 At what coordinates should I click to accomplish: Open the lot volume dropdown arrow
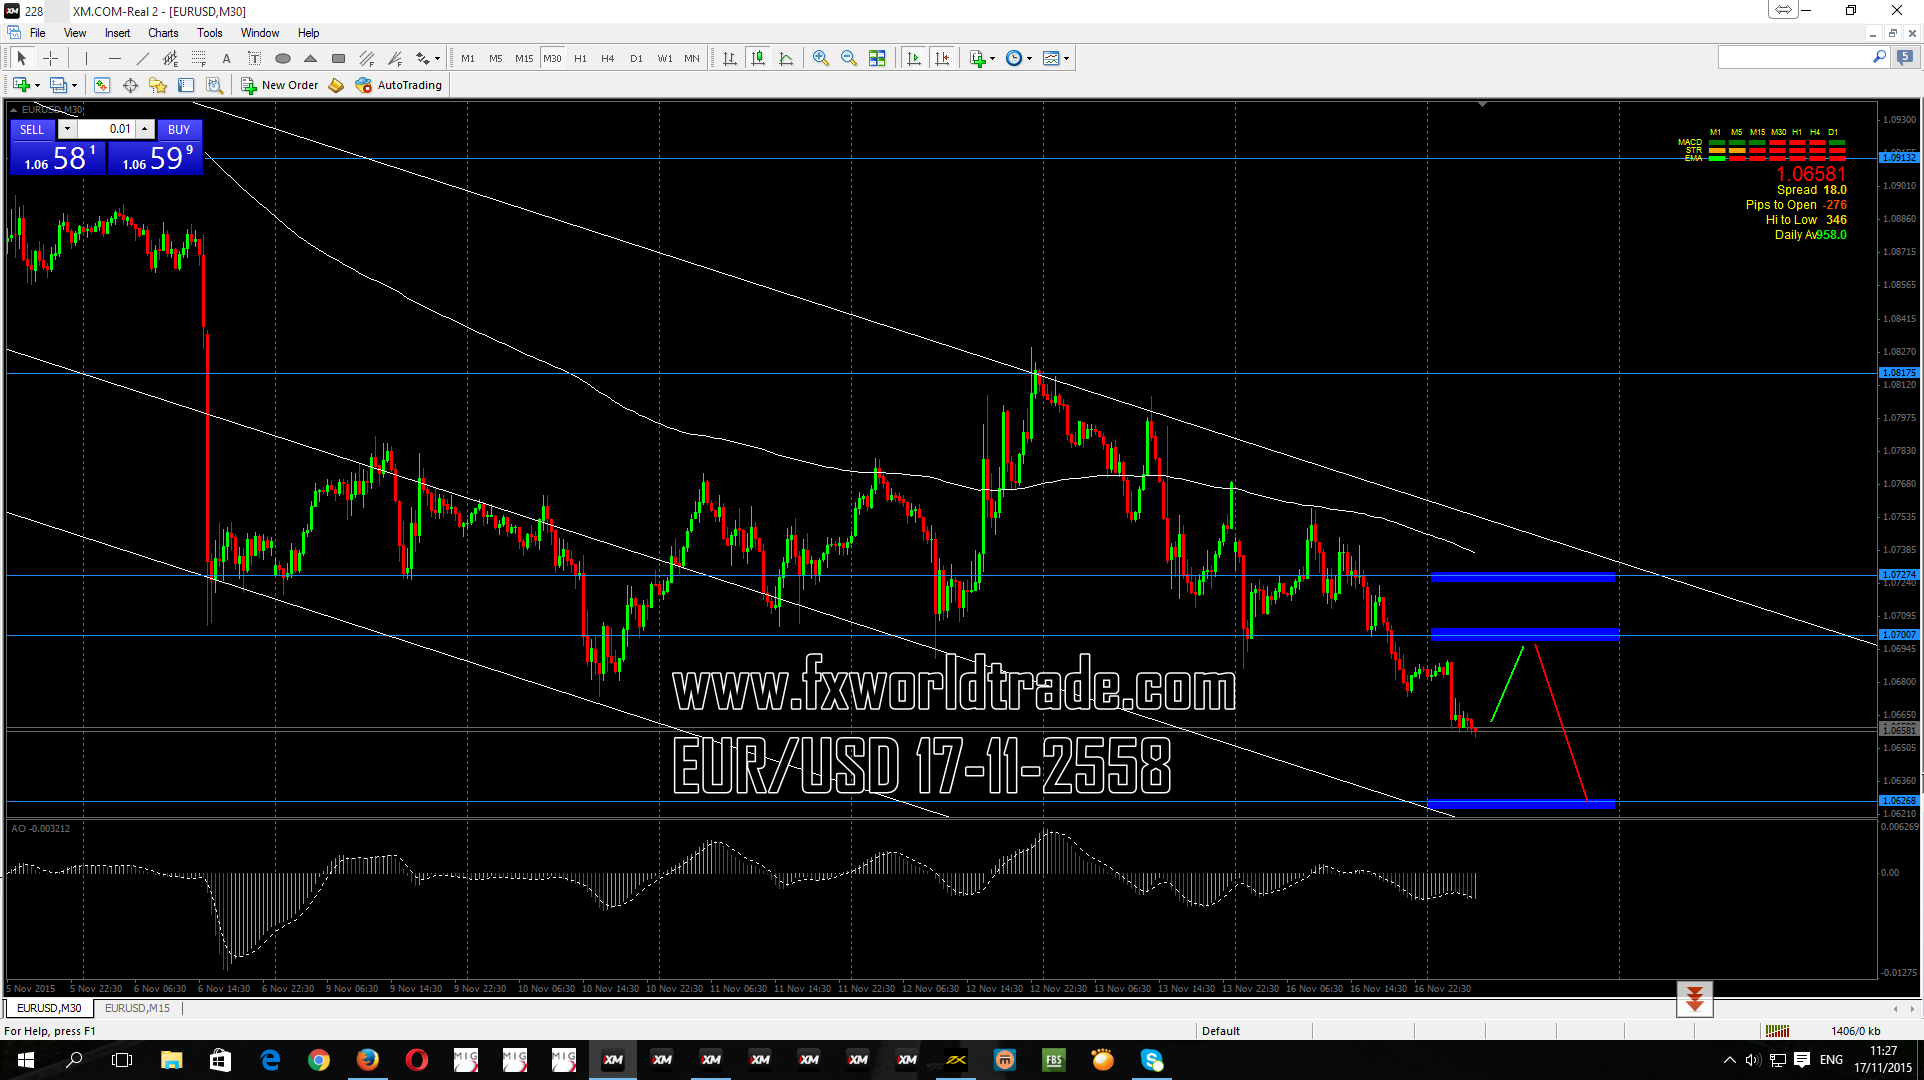click(x=67, y=129)
